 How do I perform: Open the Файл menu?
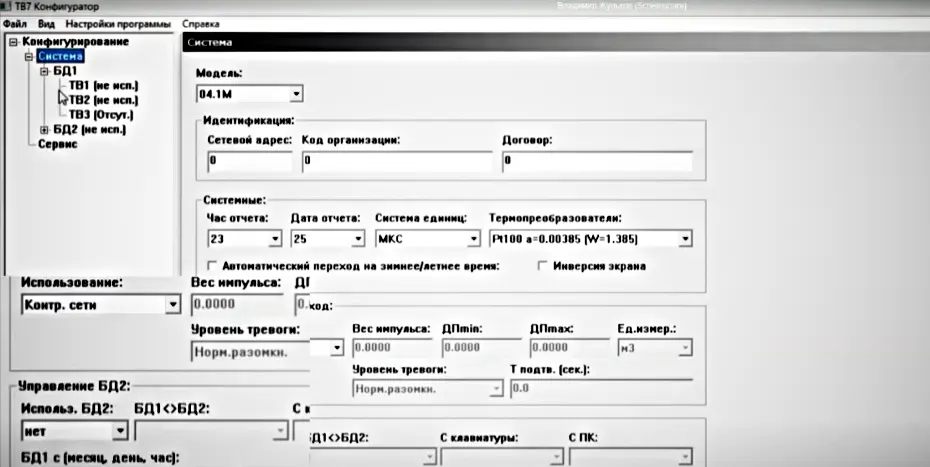tap(15, 24)
